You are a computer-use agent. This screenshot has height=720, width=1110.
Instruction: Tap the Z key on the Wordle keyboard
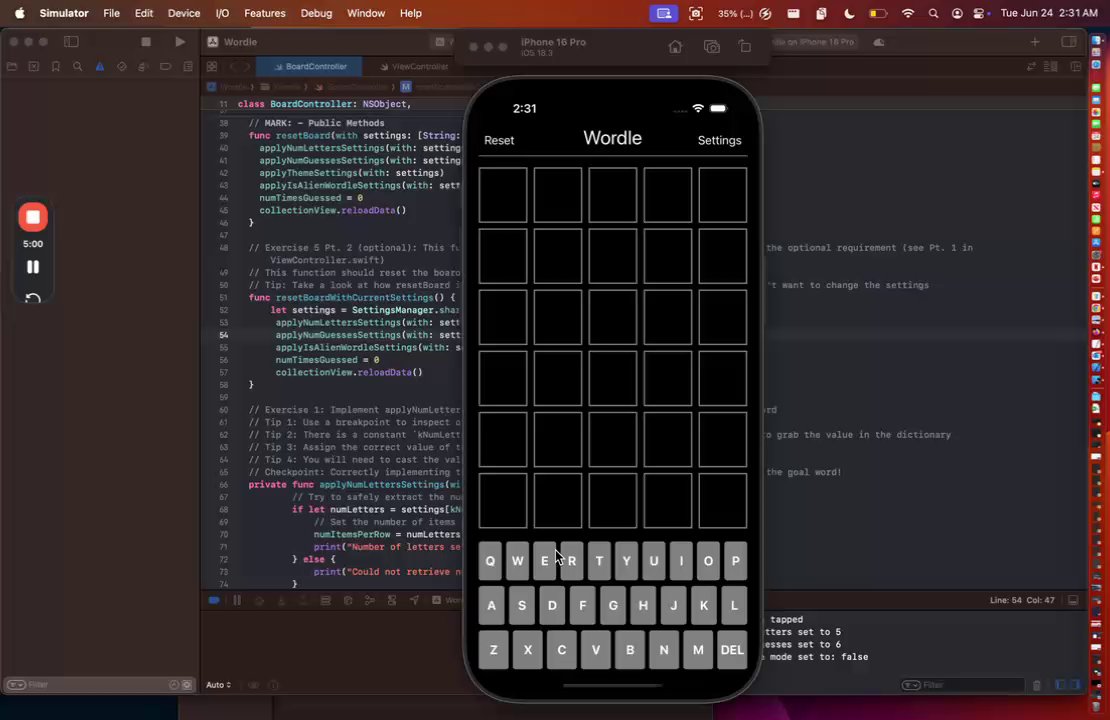(x=493, y=649)
